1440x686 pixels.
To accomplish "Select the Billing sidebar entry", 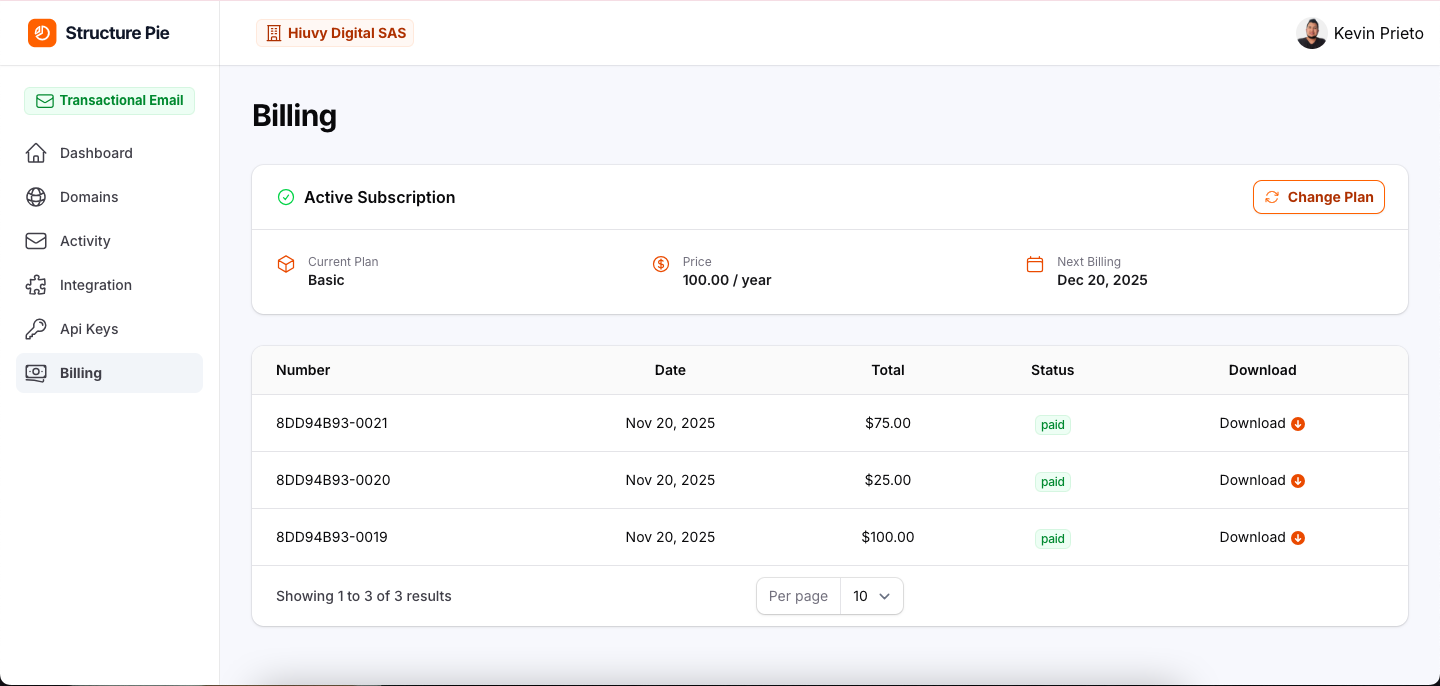I will (109, 373).
